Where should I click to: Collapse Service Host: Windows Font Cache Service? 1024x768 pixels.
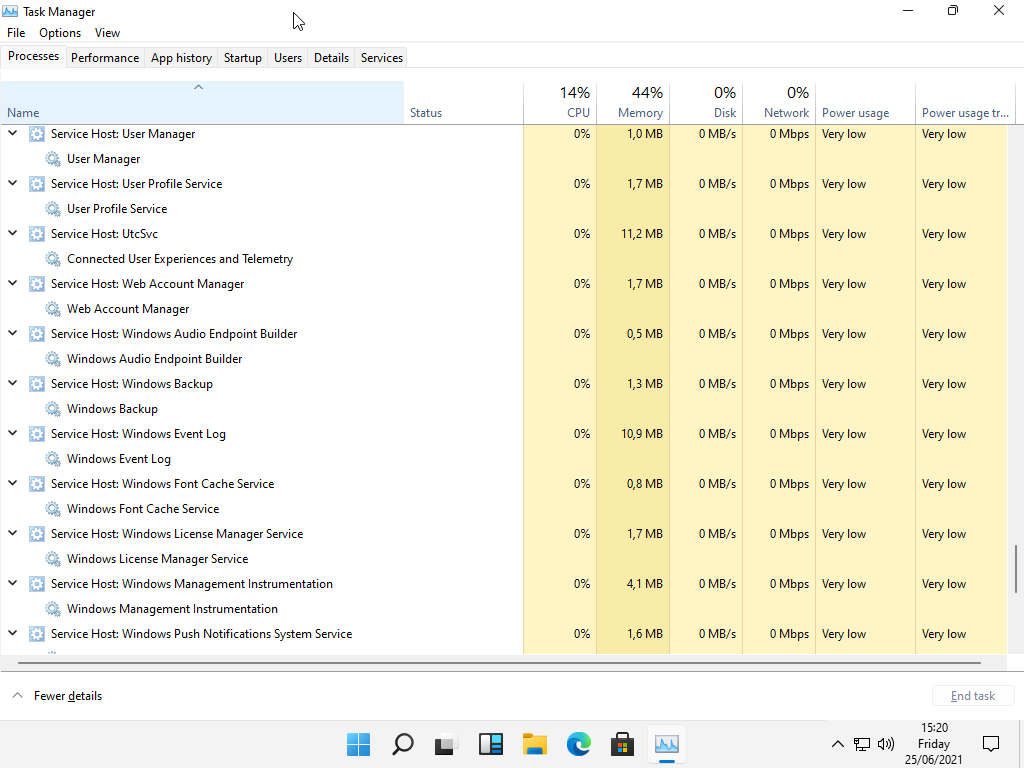click(x=13, y=483)
